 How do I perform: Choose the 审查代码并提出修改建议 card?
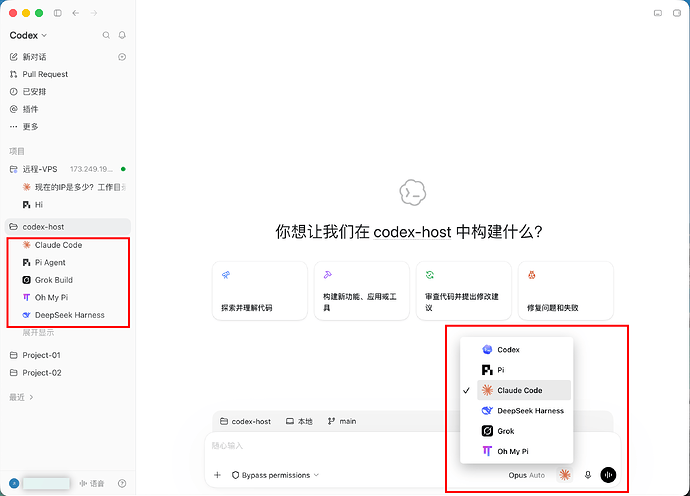[x=464, y=291]
